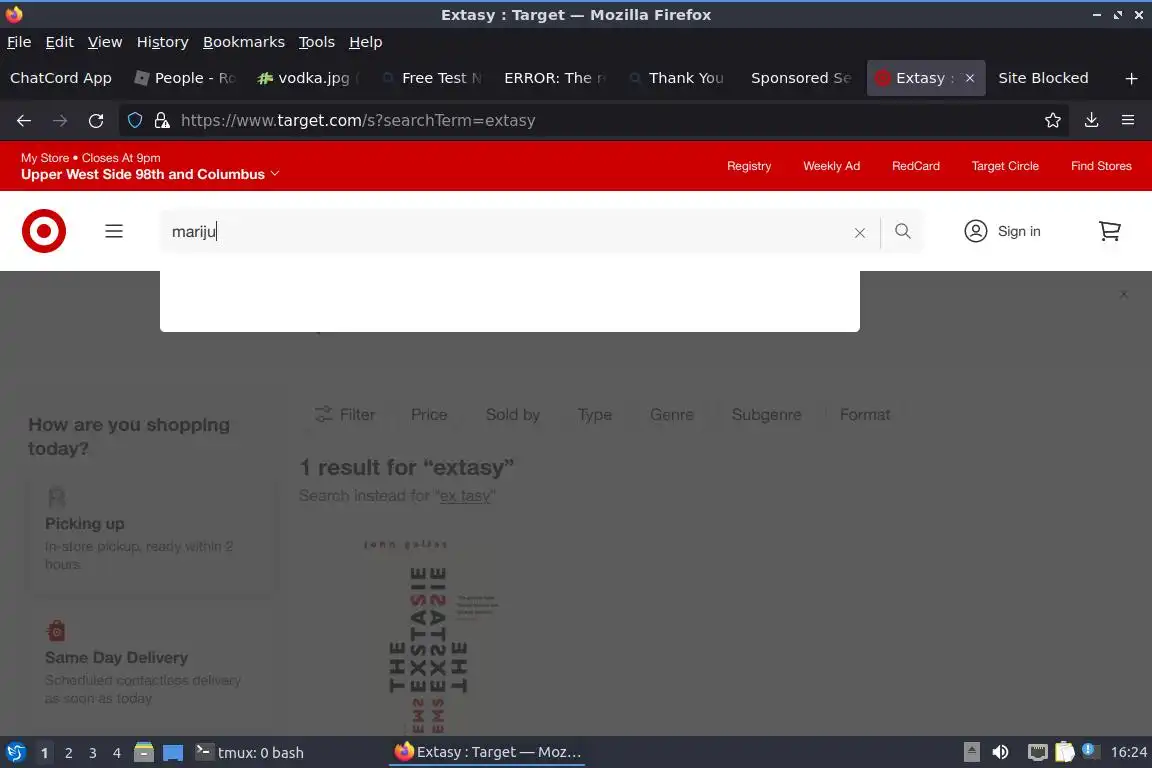The height and width of the screenshot is (768, 1152).
Task: Clear the search field with X
Action: pos(860,232)
